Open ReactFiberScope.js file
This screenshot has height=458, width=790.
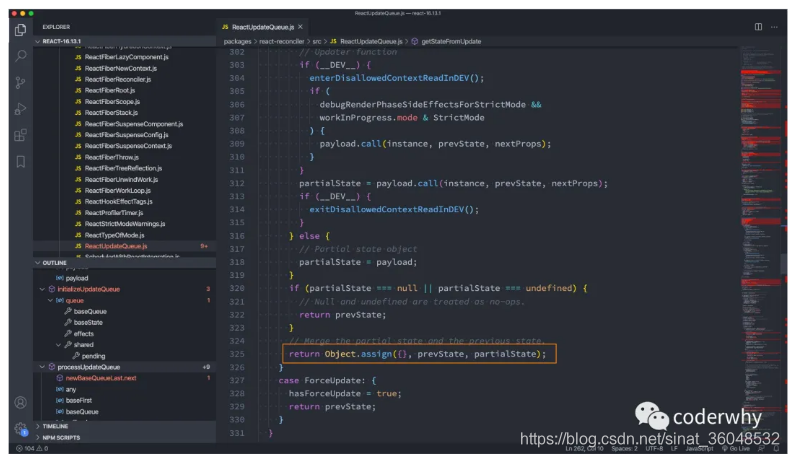click(112, 101)
